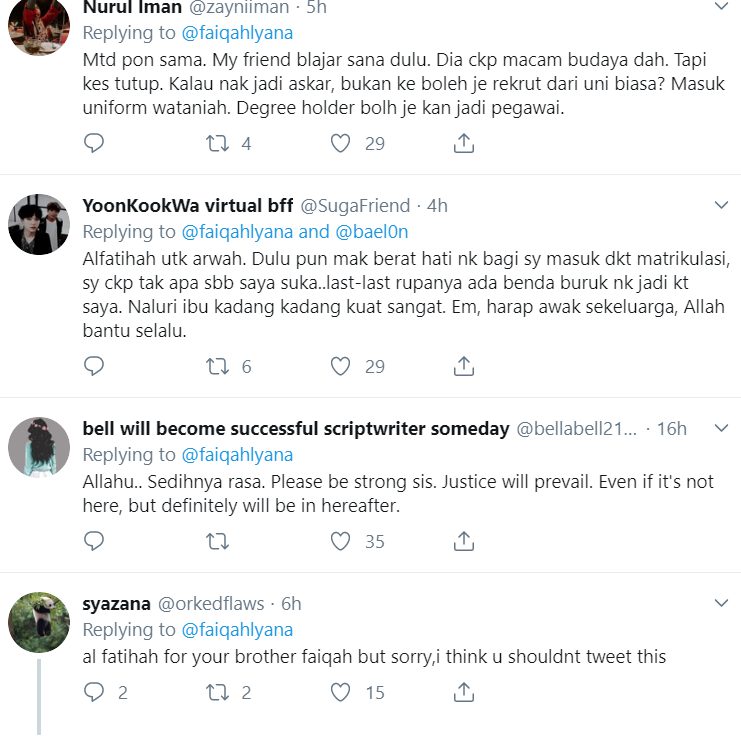Retweet the 'Justice will prevail' tweet
This screenshot has height=737, width=741.
(217, 541)
